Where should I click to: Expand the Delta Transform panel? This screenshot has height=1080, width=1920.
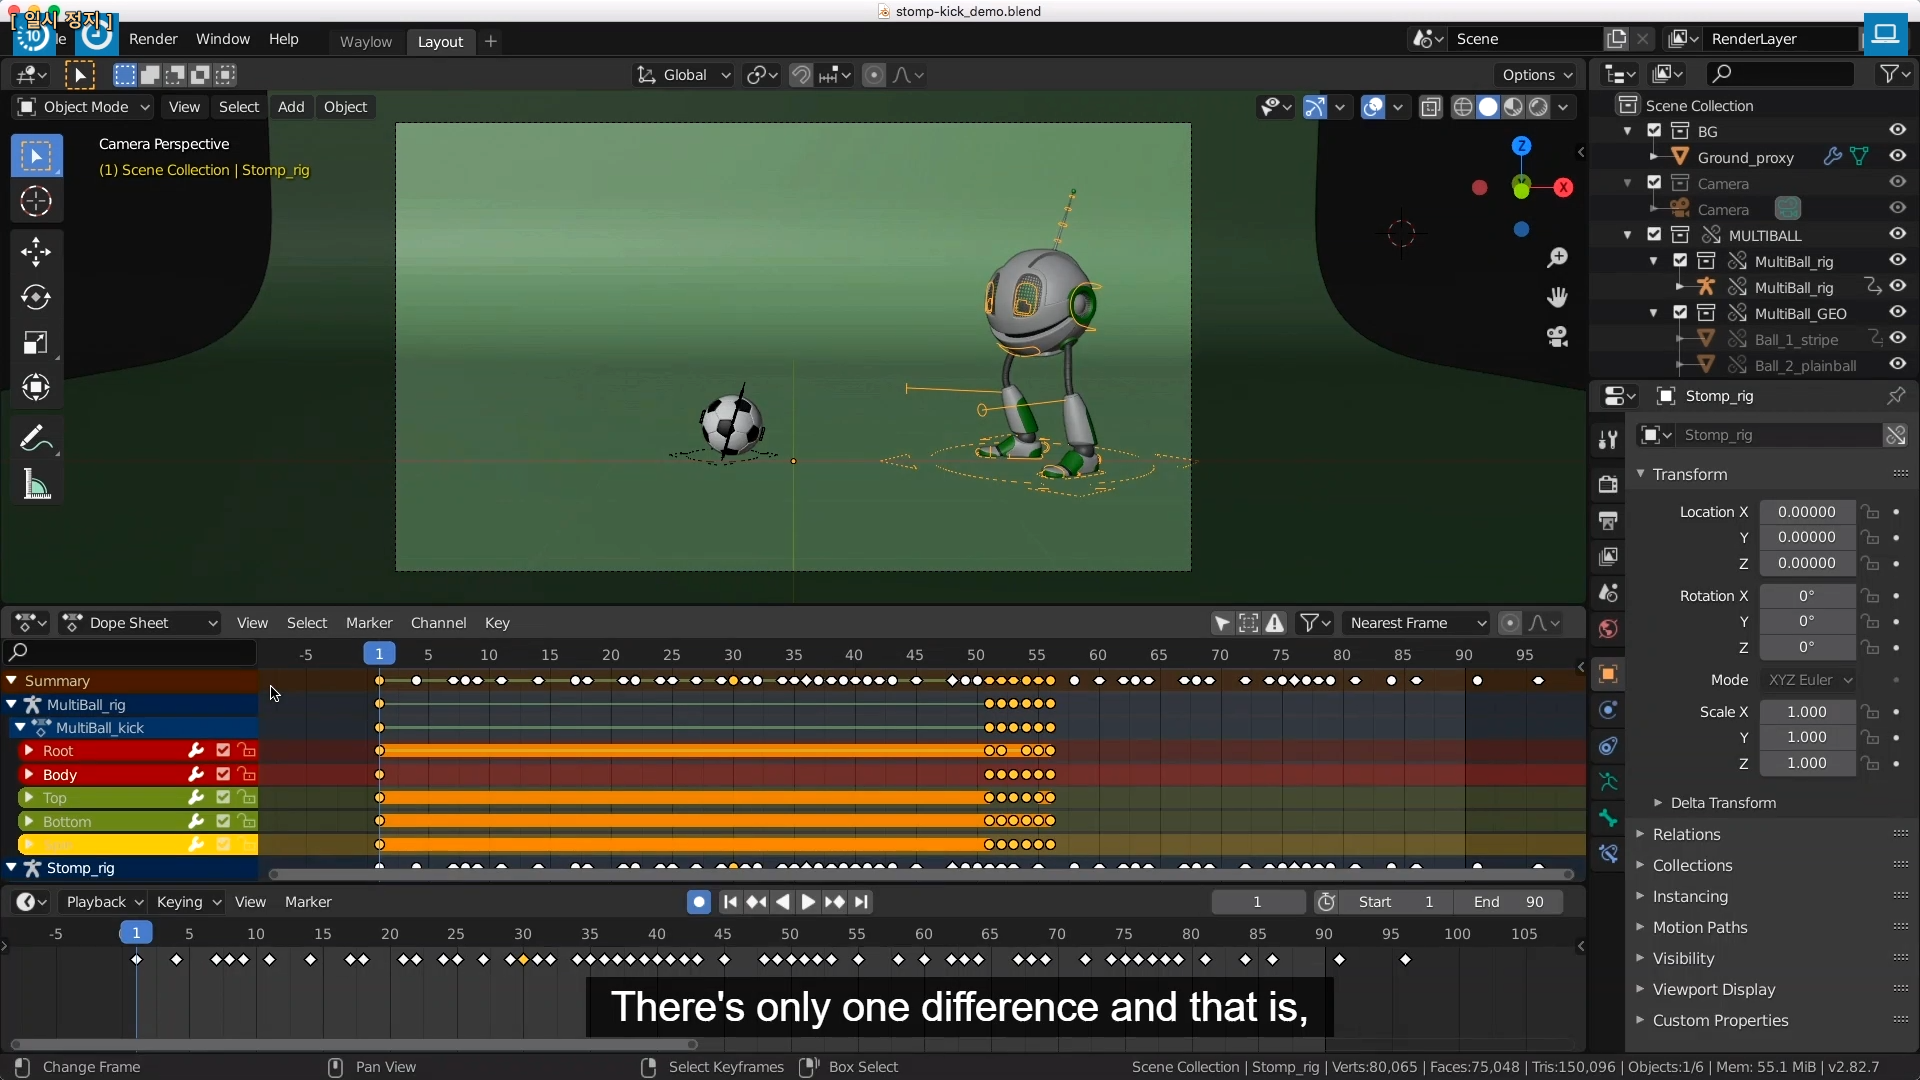(1722, 803)
